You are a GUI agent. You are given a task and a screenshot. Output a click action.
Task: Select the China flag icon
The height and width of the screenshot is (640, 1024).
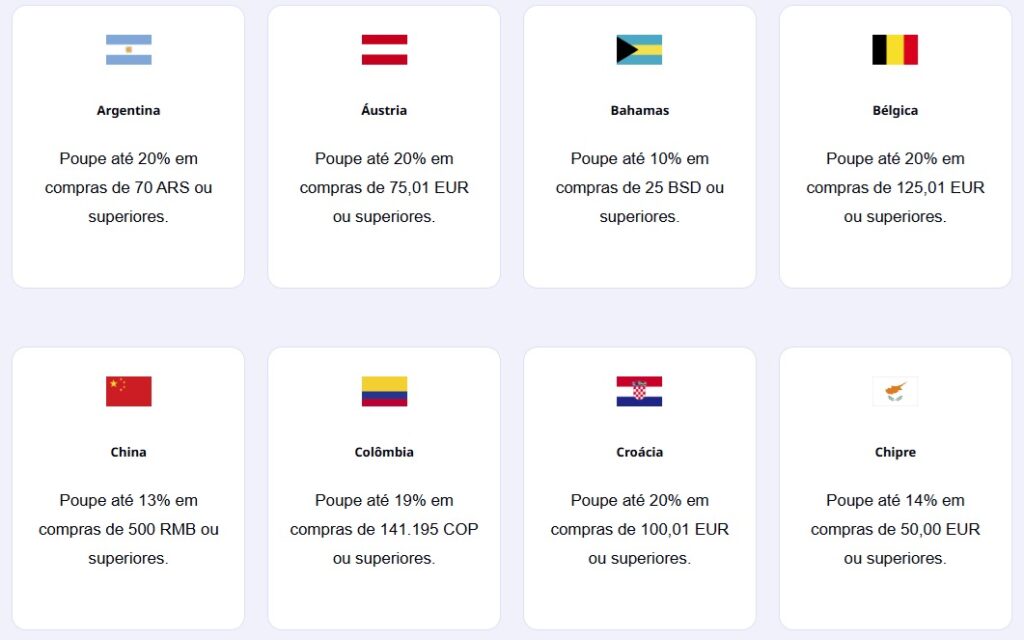coord(128,391)
